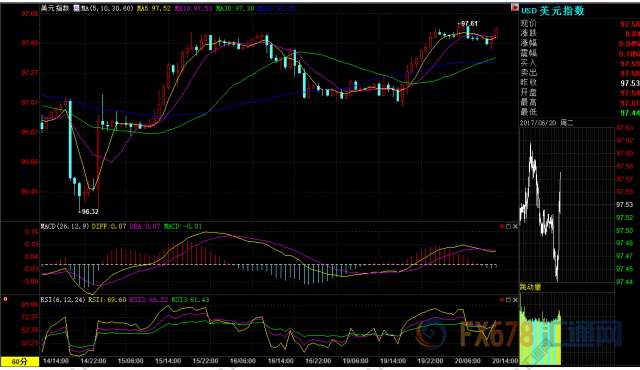Click the MACD(26,12,9) parameters label

click(x=64, y=226)
